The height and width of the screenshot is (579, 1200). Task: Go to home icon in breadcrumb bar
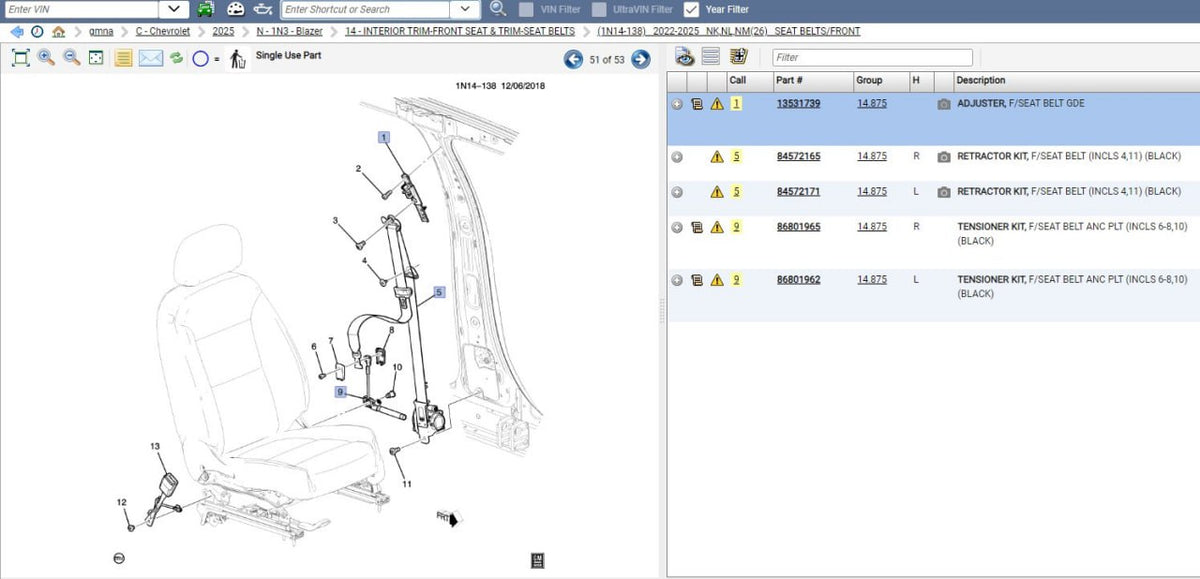click(58, 31)
